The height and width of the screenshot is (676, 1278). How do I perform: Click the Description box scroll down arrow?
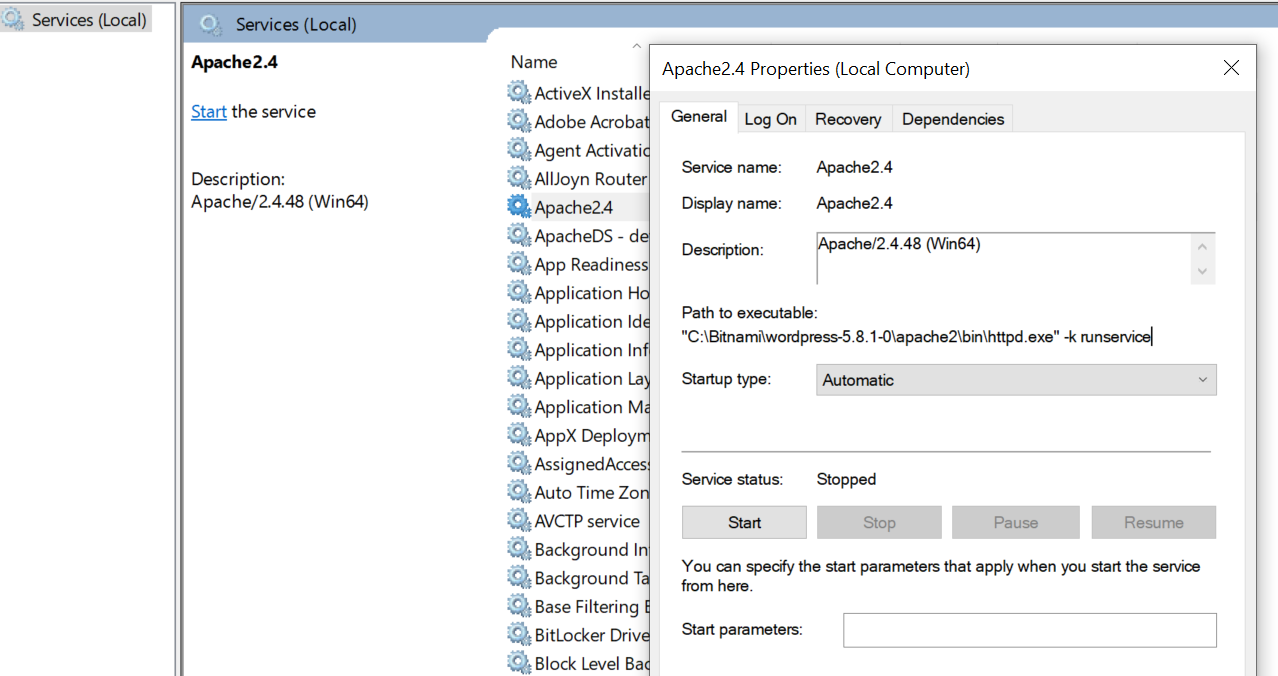click(x=1203, y=271)
